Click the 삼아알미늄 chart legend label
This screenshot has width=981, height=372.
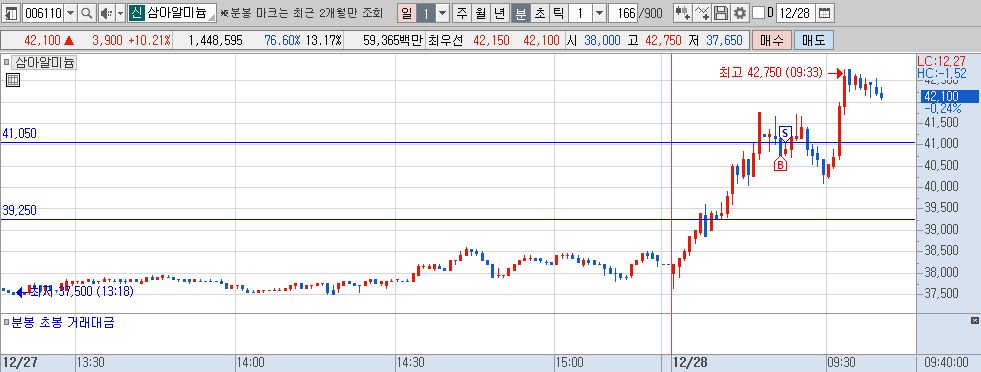pyautogui.click(x=44, y=62)
